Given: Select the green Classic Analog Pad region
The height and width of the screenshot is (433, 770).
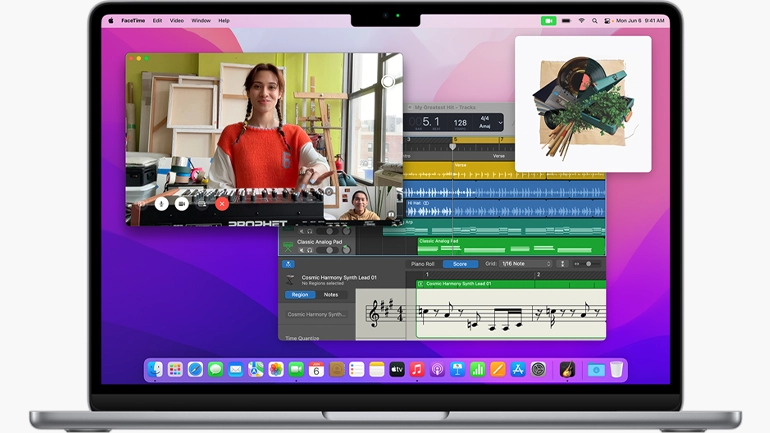Looking at the screenshot, I should click(511, 246).
